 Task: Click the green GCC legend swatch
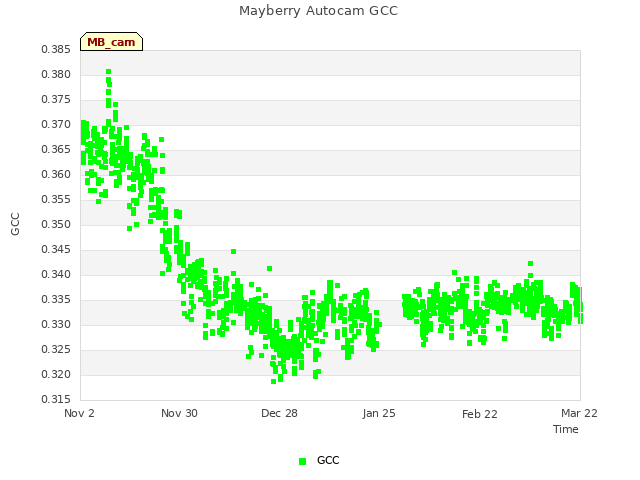pos(302,461)
